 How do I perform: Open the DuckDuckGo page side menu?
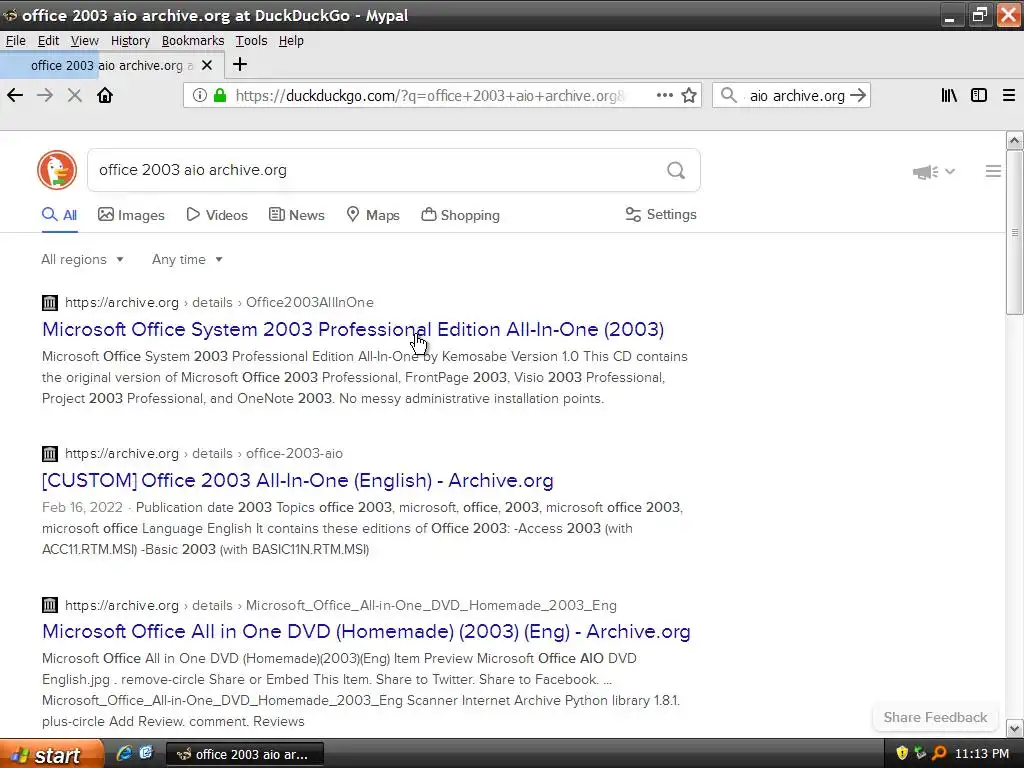pos(993,171)
